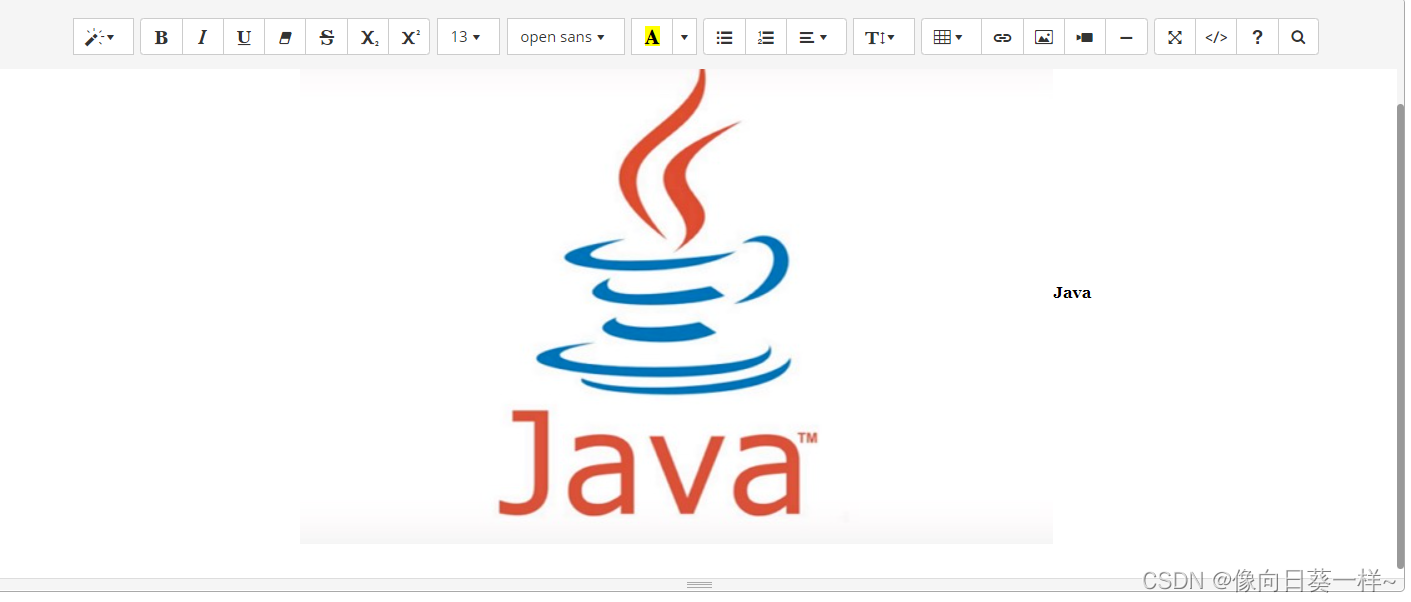Click the insert link icon
Image resolution: width=1411 pixels, height=602 pixels.
1002,37
